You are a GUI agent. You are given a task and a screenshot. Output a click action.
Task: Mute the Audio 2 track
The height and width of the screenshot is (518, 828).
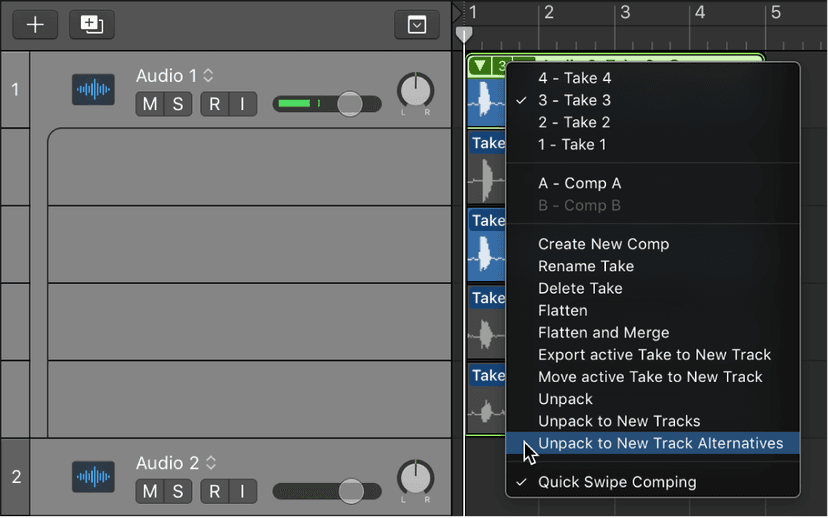pos(150,491)
